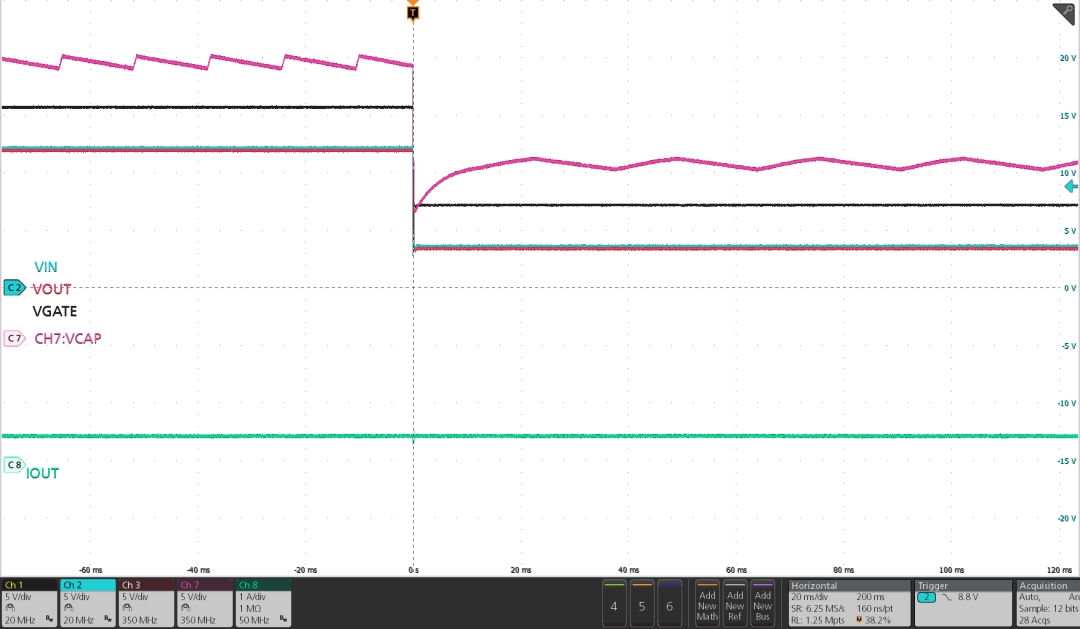The width and height of the screenshot is (1080, 629).
Task: Click Add New Math button
Action: tap(707, 603)
